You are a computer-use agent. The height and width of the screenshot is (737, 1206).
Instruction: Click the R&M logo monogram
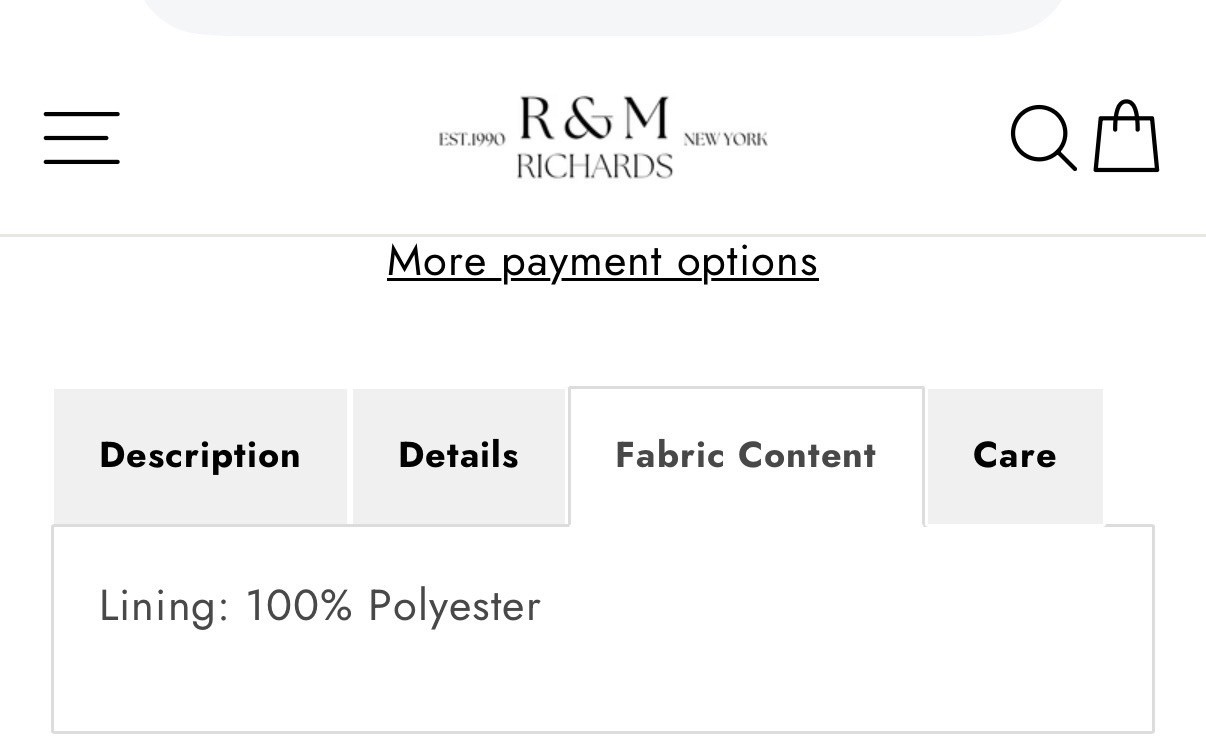tap(594, 121)
